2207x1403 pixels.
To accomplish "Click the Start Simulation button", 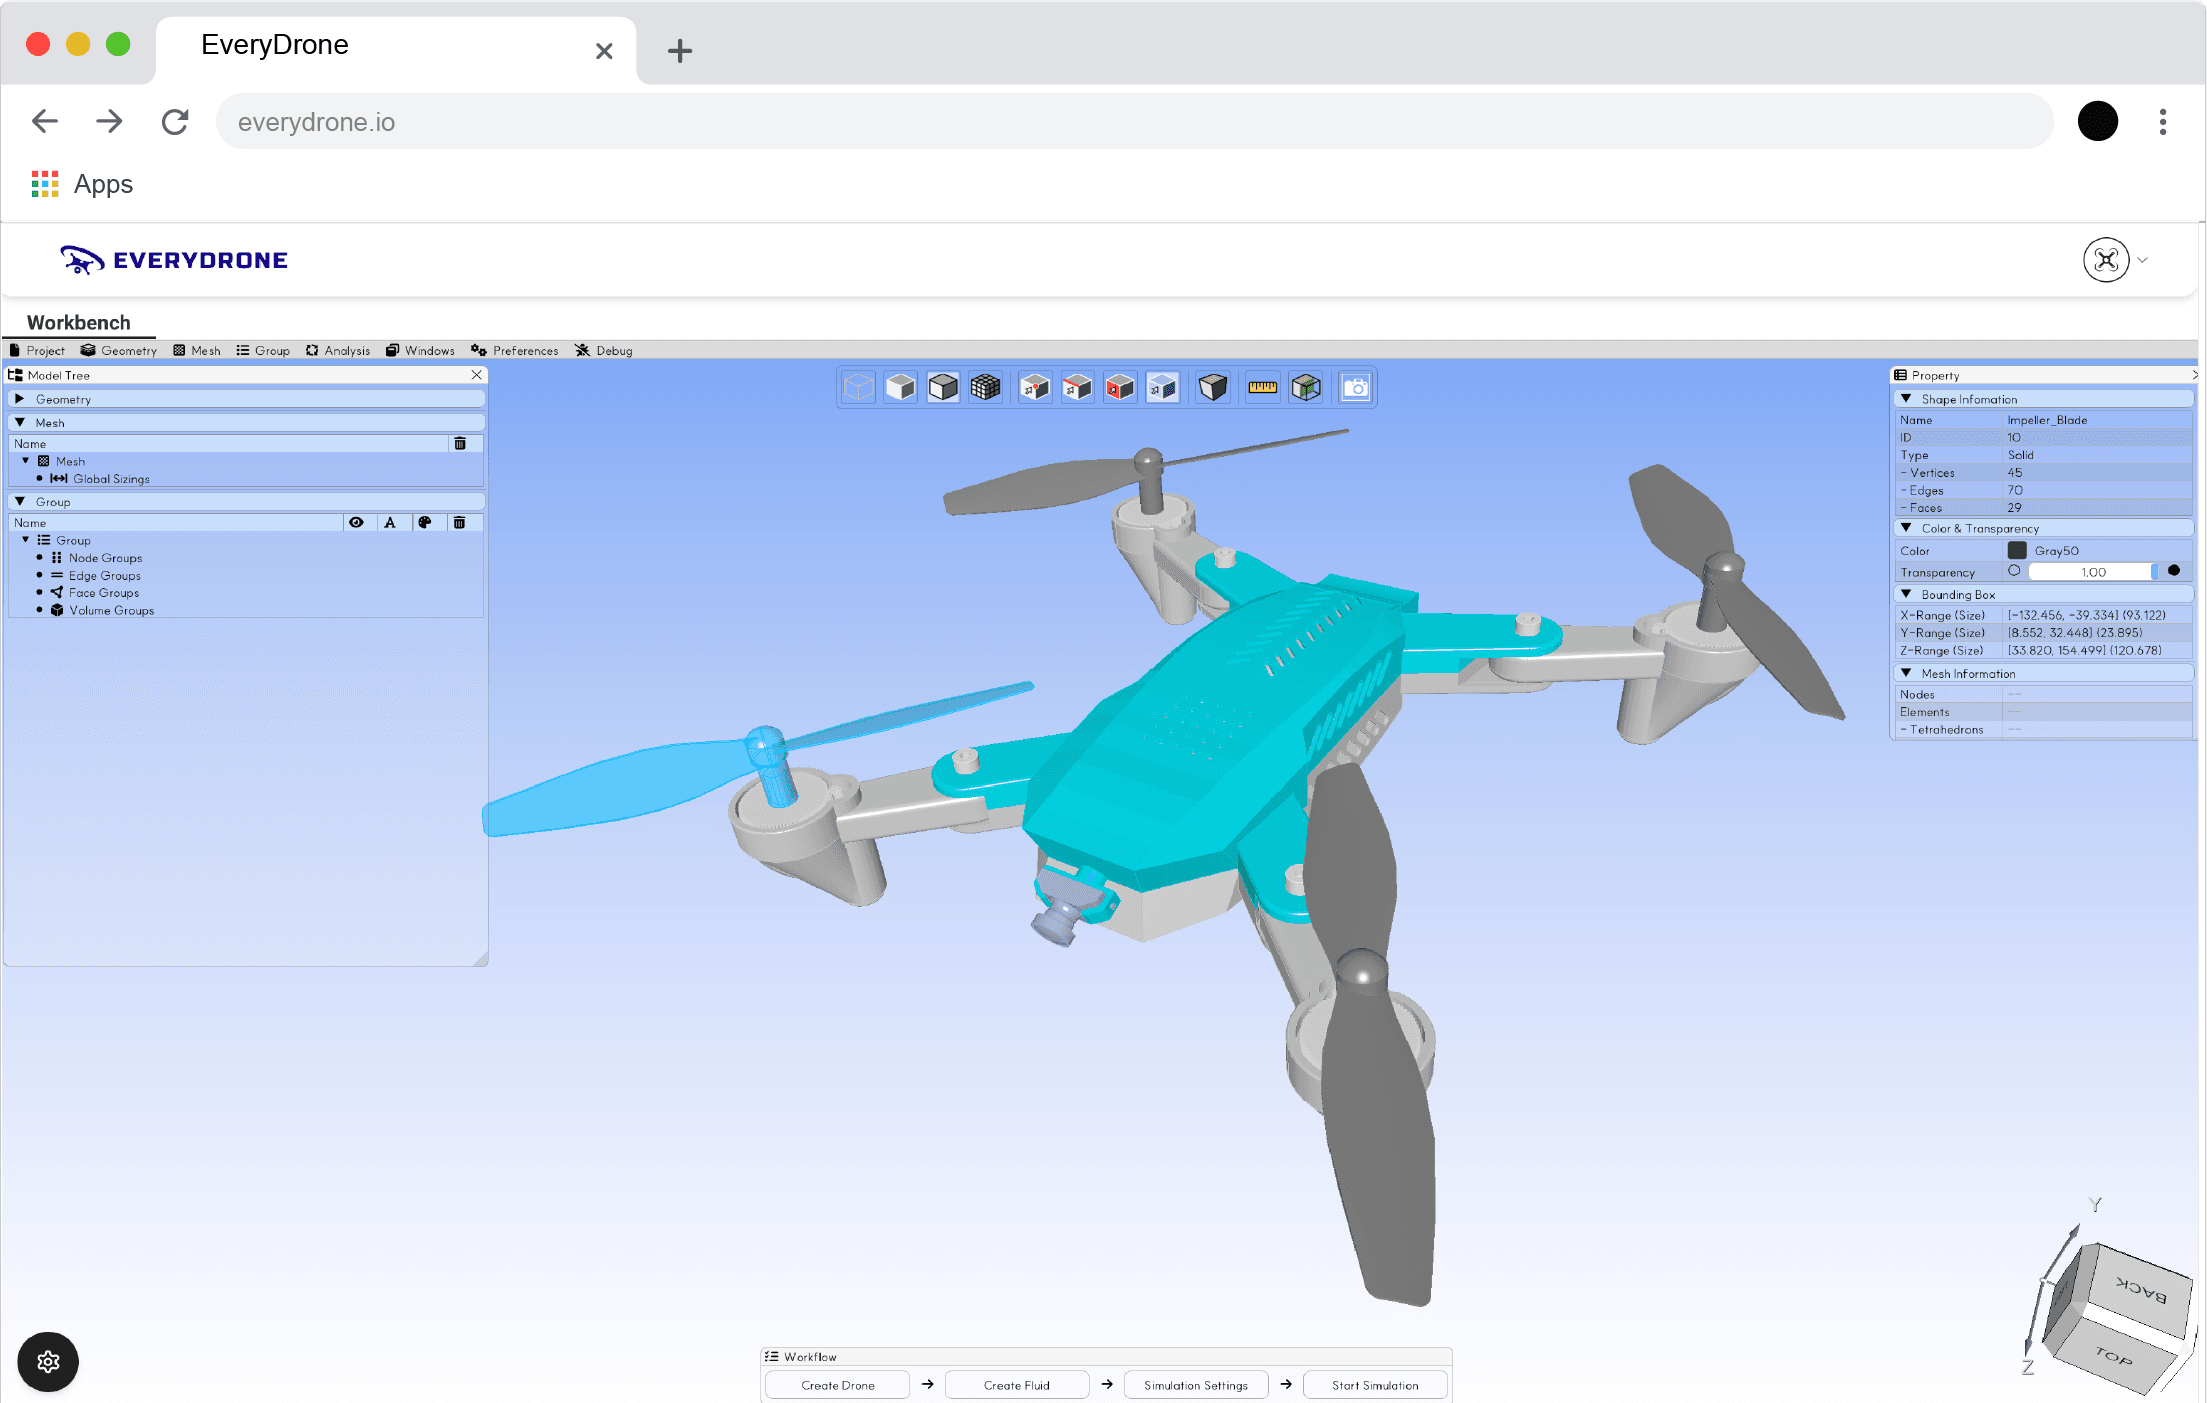I will click(x=1374, y=1385).
